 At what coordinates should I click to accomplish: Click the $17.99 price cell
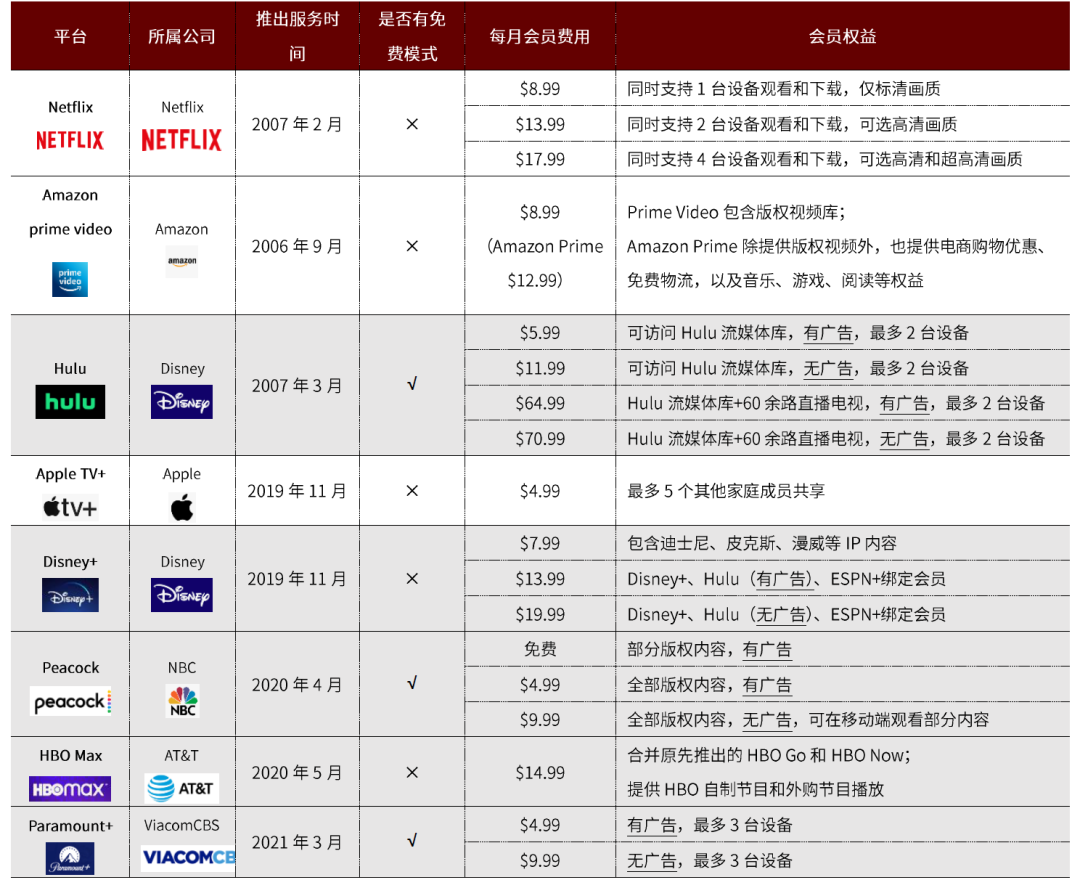point(540,160)
